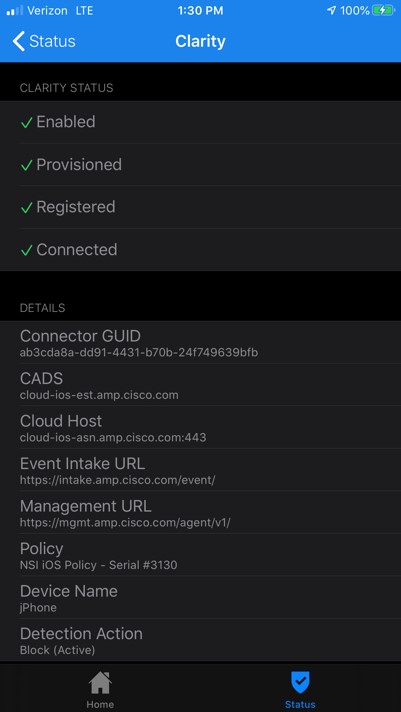
Task: Tap the cellular signal bars icon
Action: click(x=14, y=10)
